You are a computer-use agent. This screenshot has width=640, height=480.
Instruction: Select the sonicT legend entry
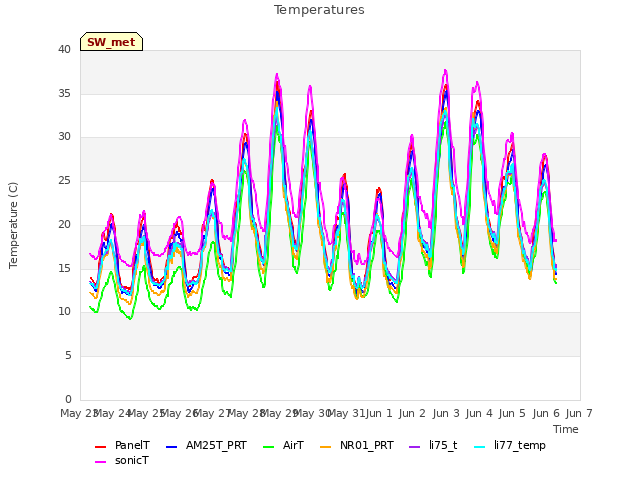[122, 460]
